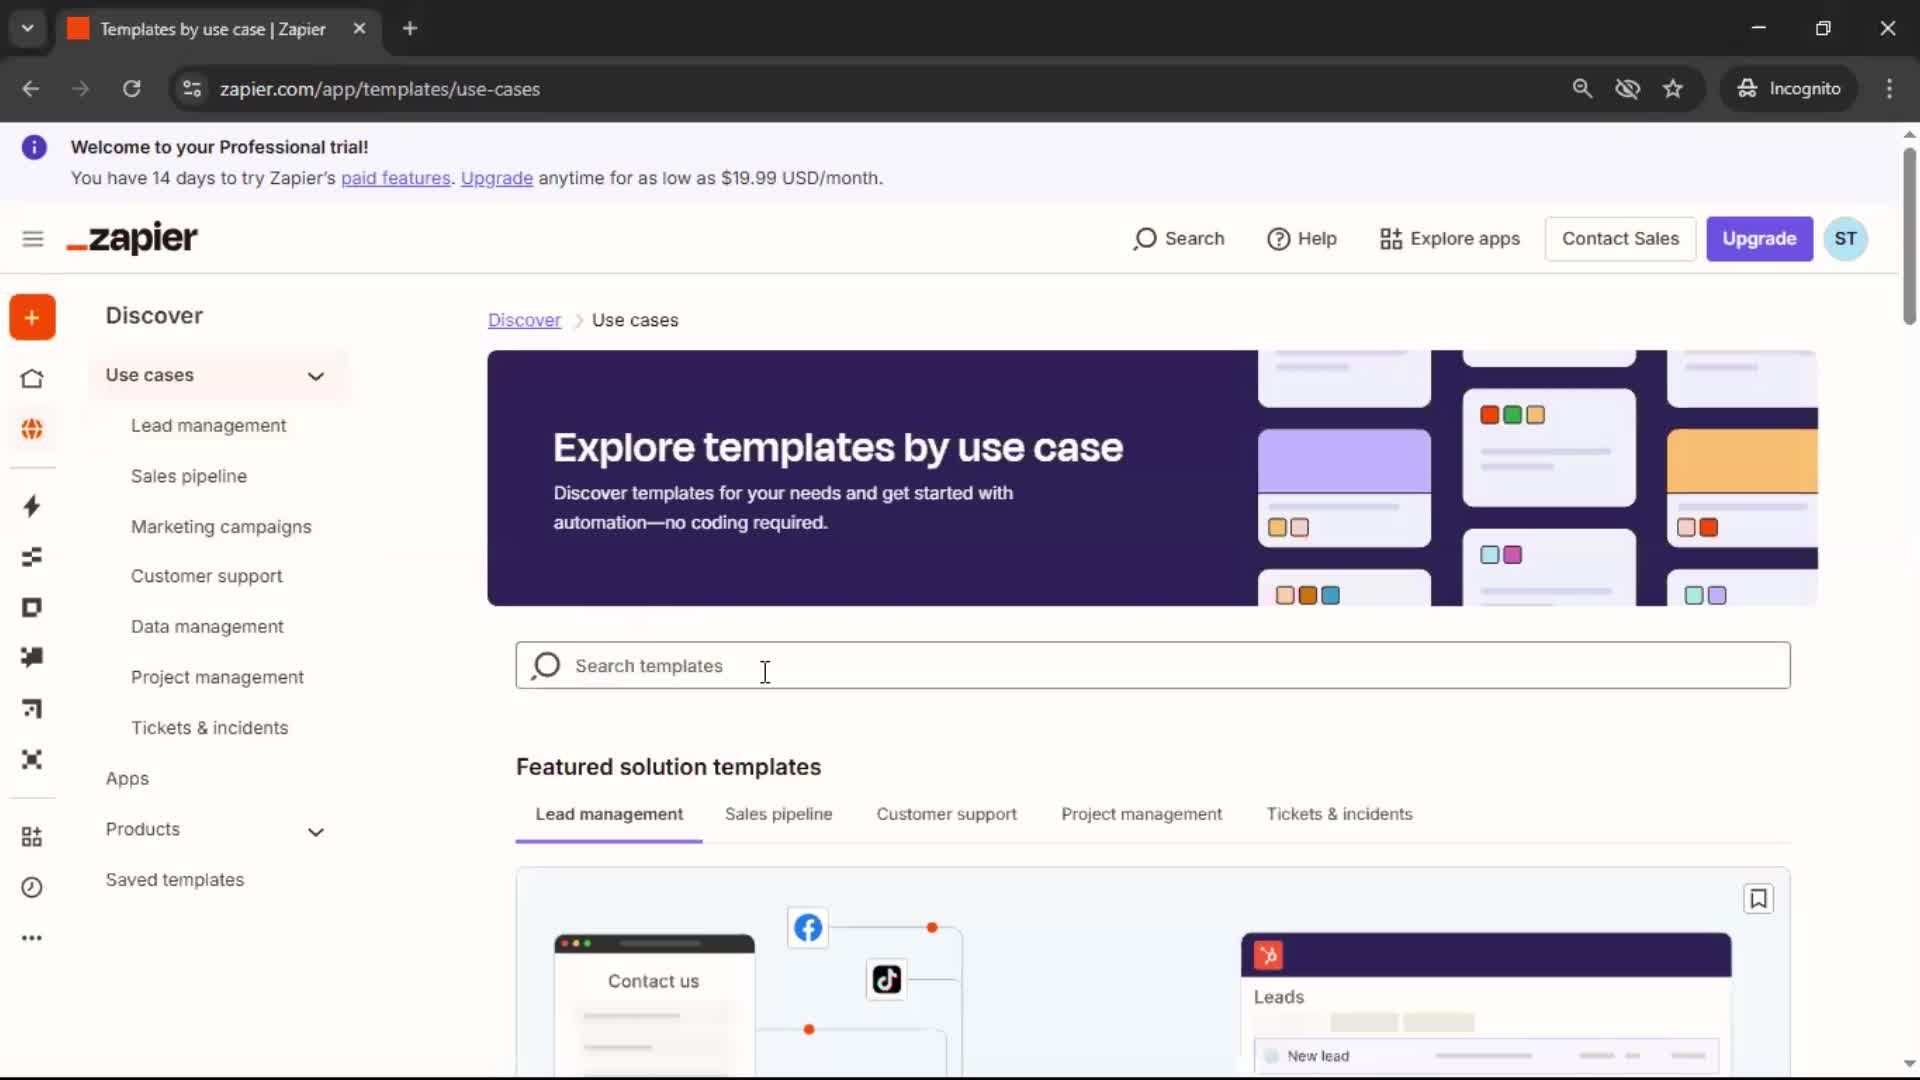
Task: Open Chrome three-dot menu
Action: pyautogui.click(x=1889, y=89)
